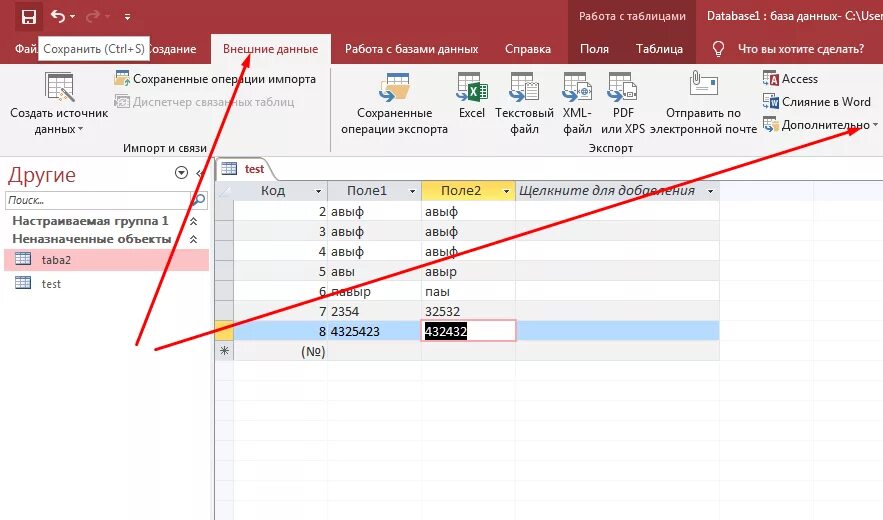The height and width of the screenshot is (520, 883).
Task: Open Customize Quick Access Toolbar dropdown
Action: 127,17
